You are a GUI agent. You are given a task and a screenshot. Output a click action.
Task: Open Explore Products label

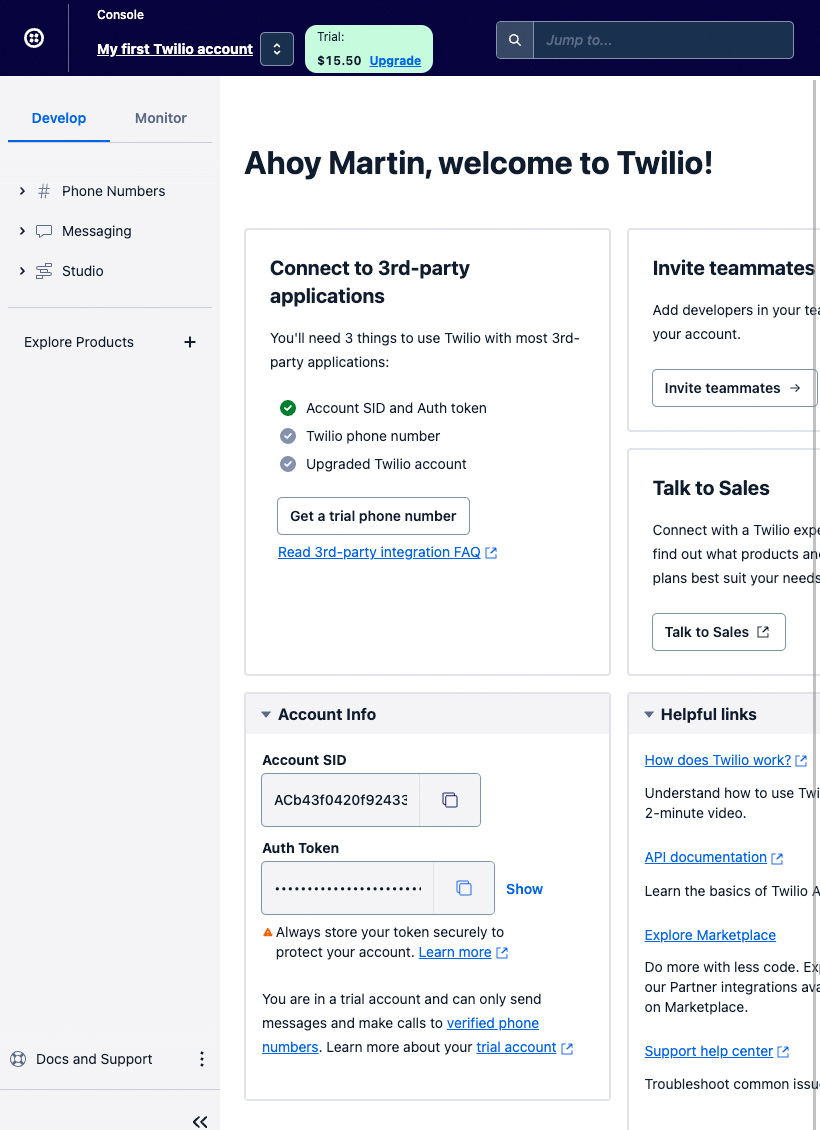[x=79, y=342]
